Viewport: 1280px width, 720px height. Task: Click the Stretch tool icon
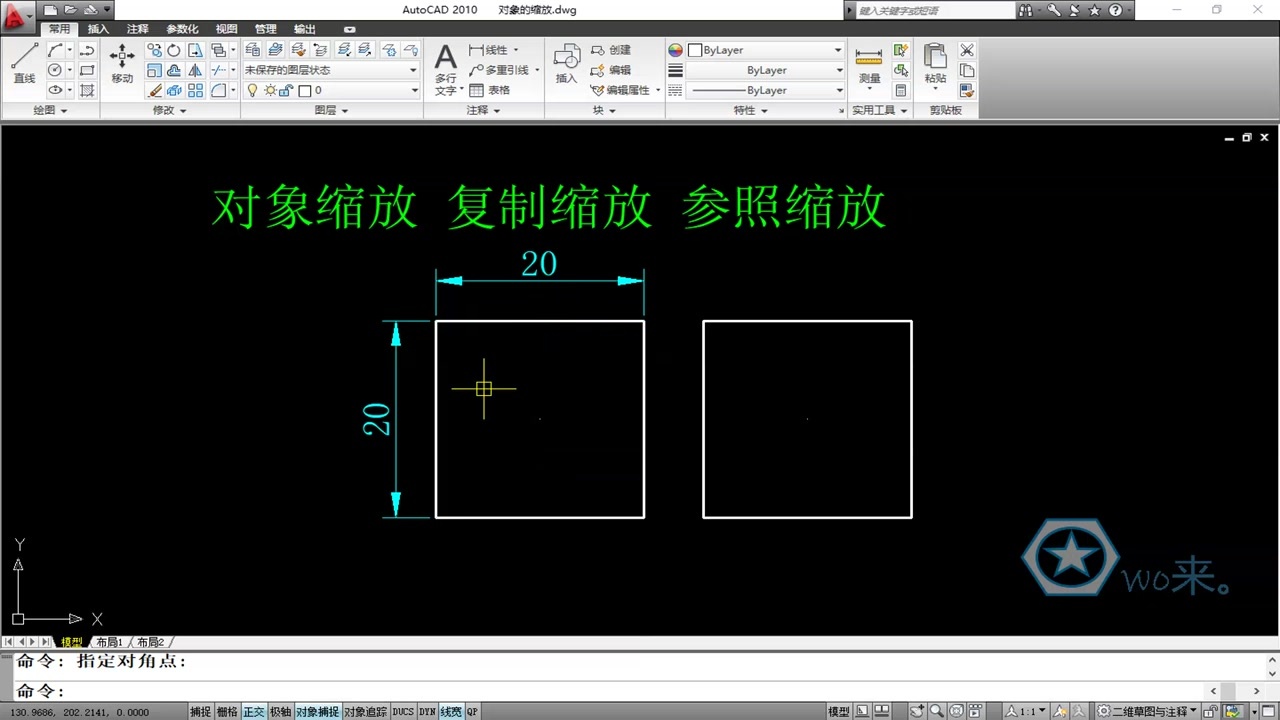point(196,50)
